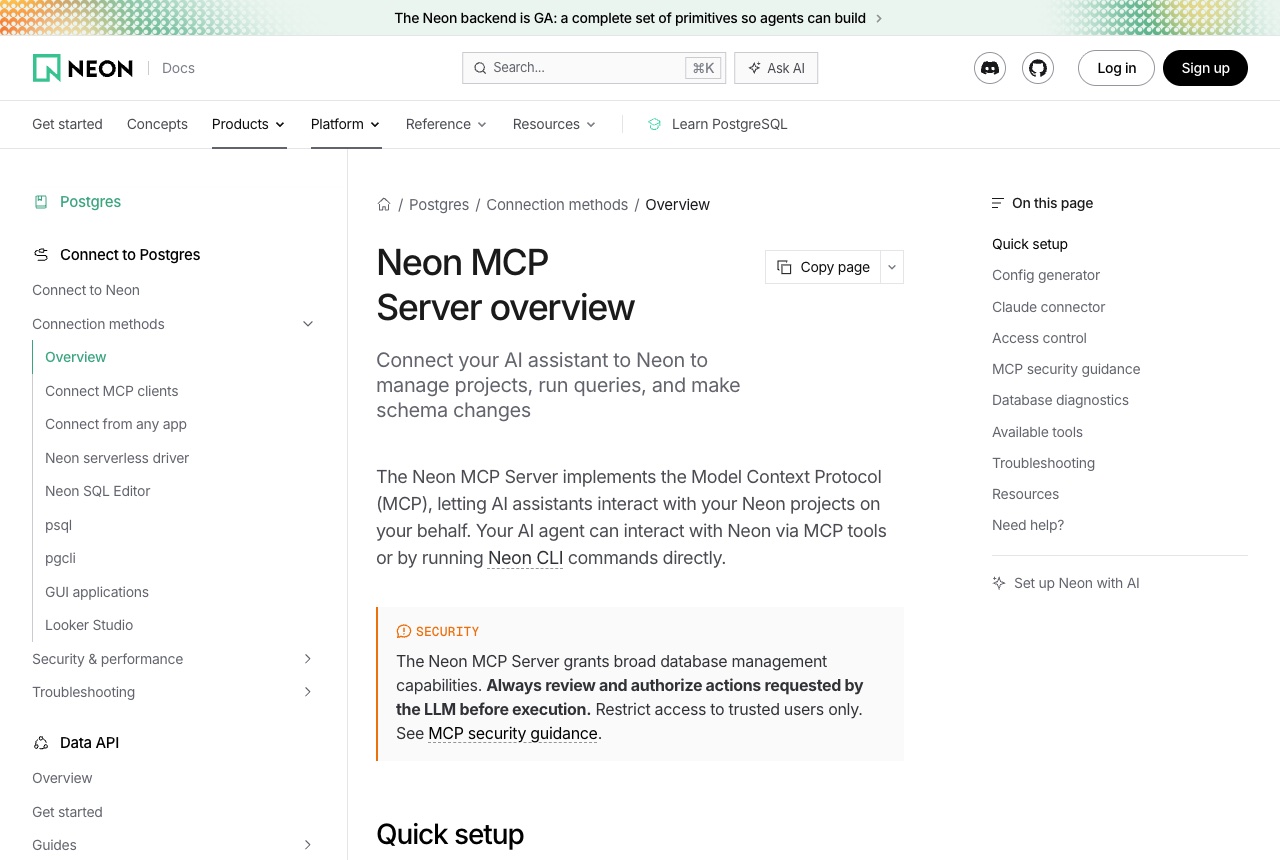This screenshot has height=860, width=1280.
Task: Open the Looker Studio sidebar item
Action: (x=89, y=625)
